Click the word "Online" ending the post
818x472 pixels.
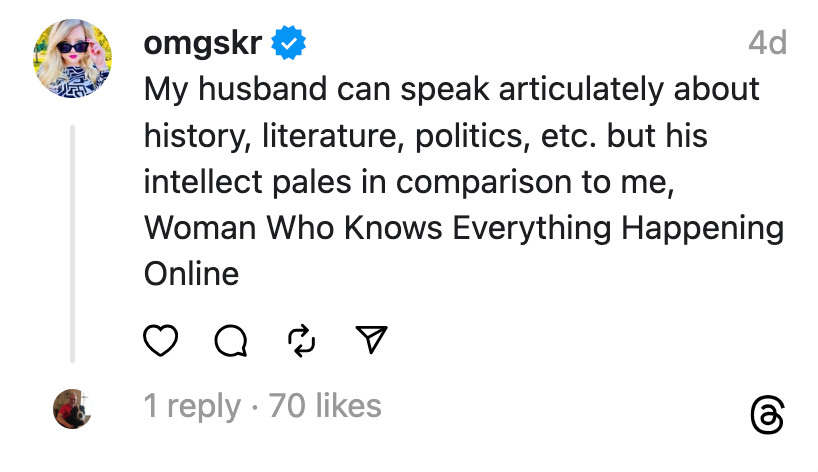[192, 274]
